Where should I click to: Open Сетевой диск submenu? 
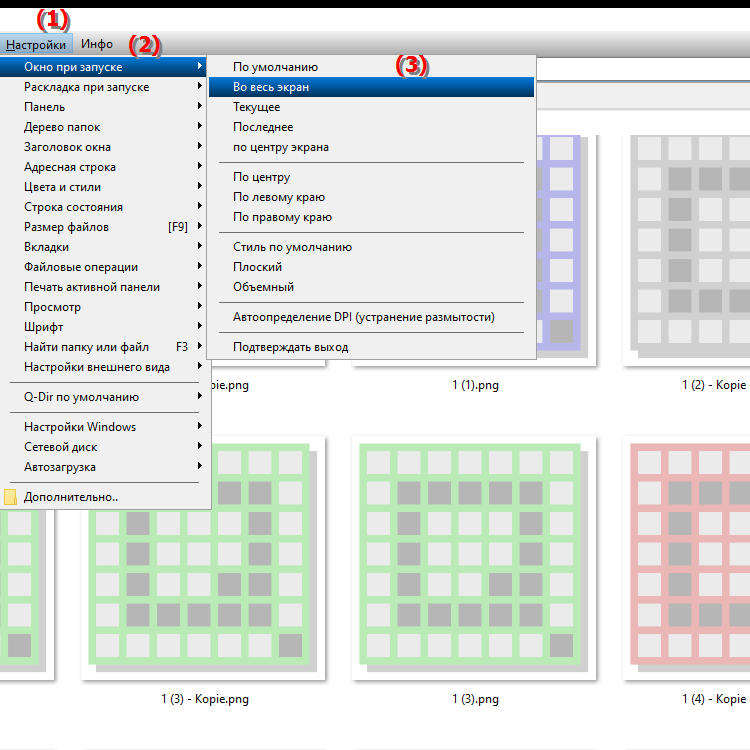pos(103,447)
